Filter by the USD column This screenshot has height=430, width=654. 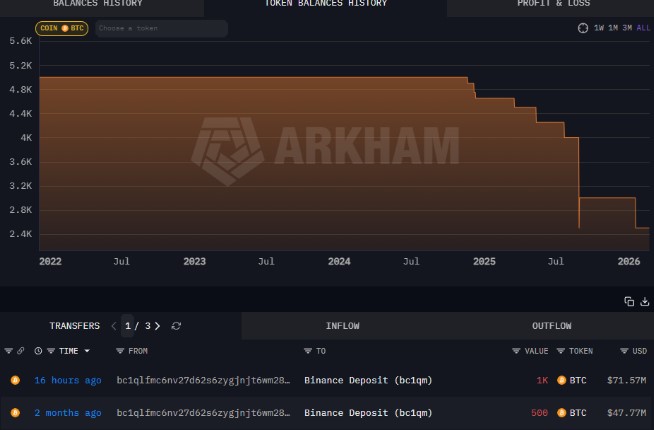point(624,351)
